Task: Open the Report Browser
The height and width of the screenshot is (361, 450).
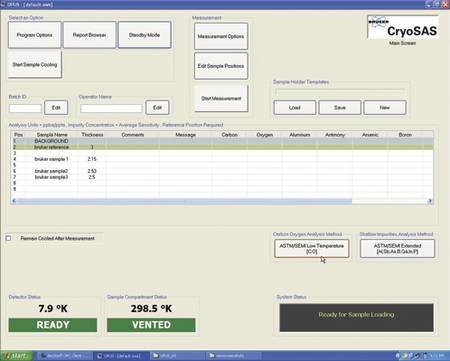Action: click(x=89, y=35)
